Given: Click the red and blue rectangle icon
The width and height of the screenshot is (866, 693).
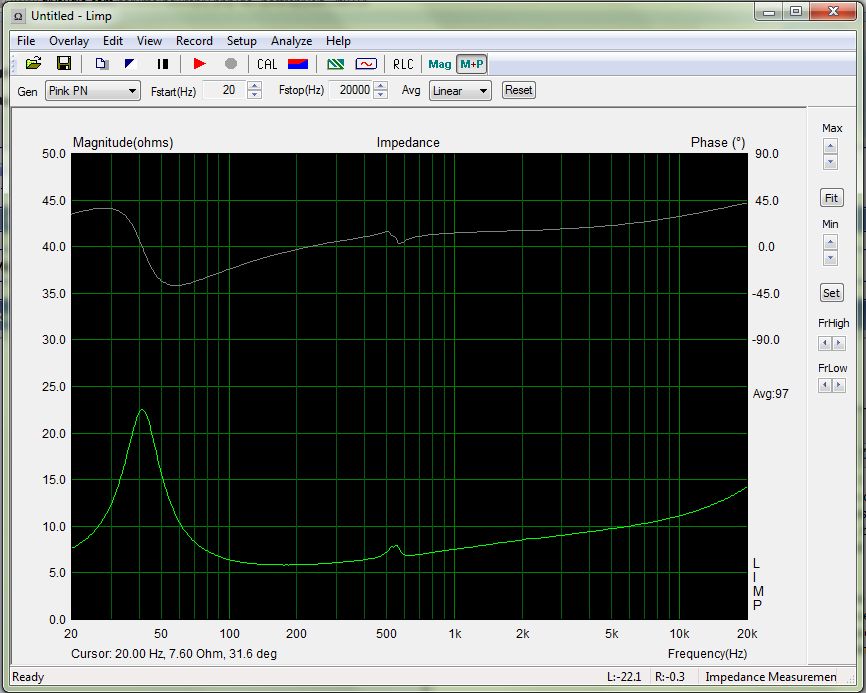Looking at the screenshot, I should [x=298, y=64].
